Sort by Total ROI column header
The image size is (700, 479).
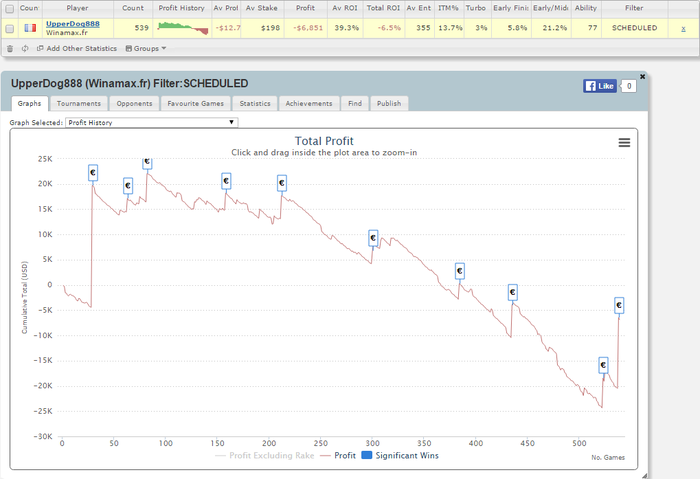383,8
